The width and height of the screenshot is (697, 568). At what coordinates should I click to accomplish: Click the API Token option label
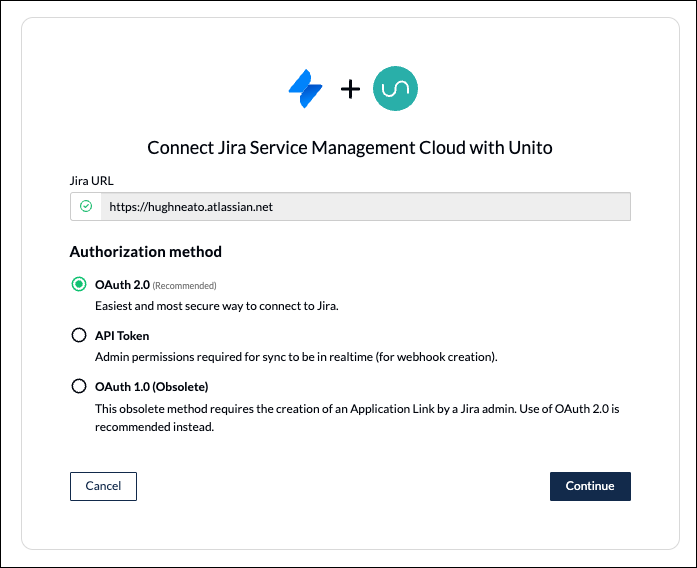(x=122, y=336)
